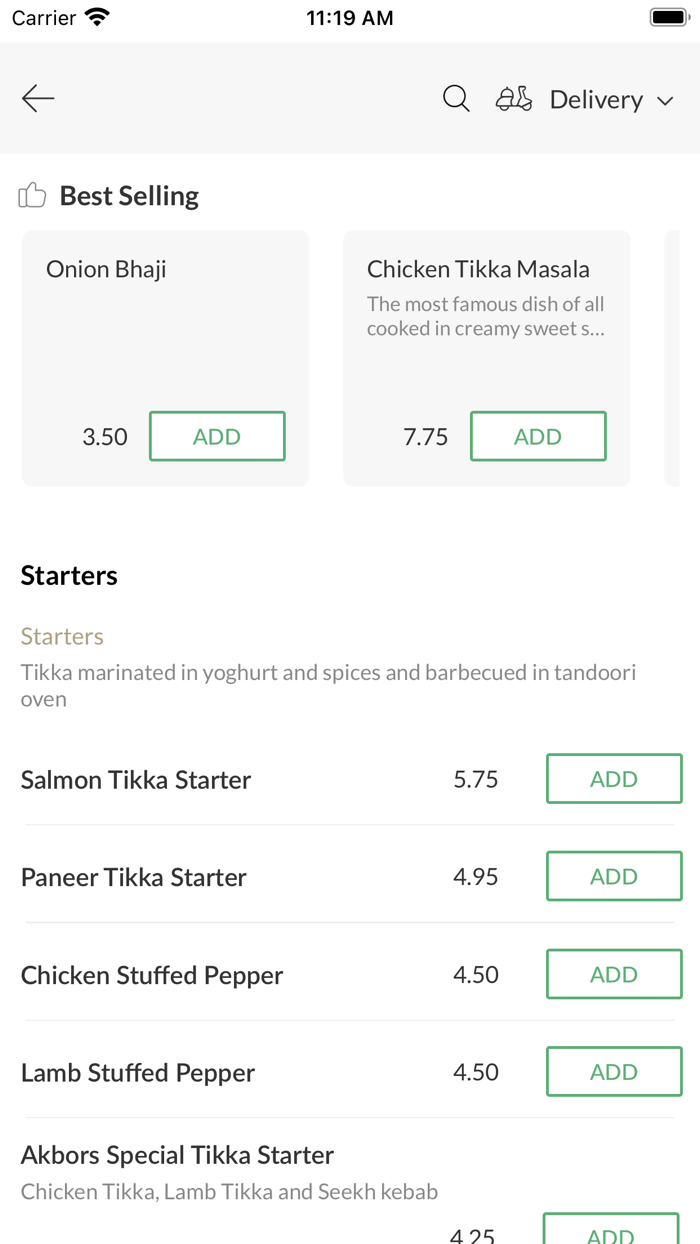Add Salmon Tikka Starter to the order
This screenshot has width=700, height=1244.
pyautogui.click(x=614, y=779)
